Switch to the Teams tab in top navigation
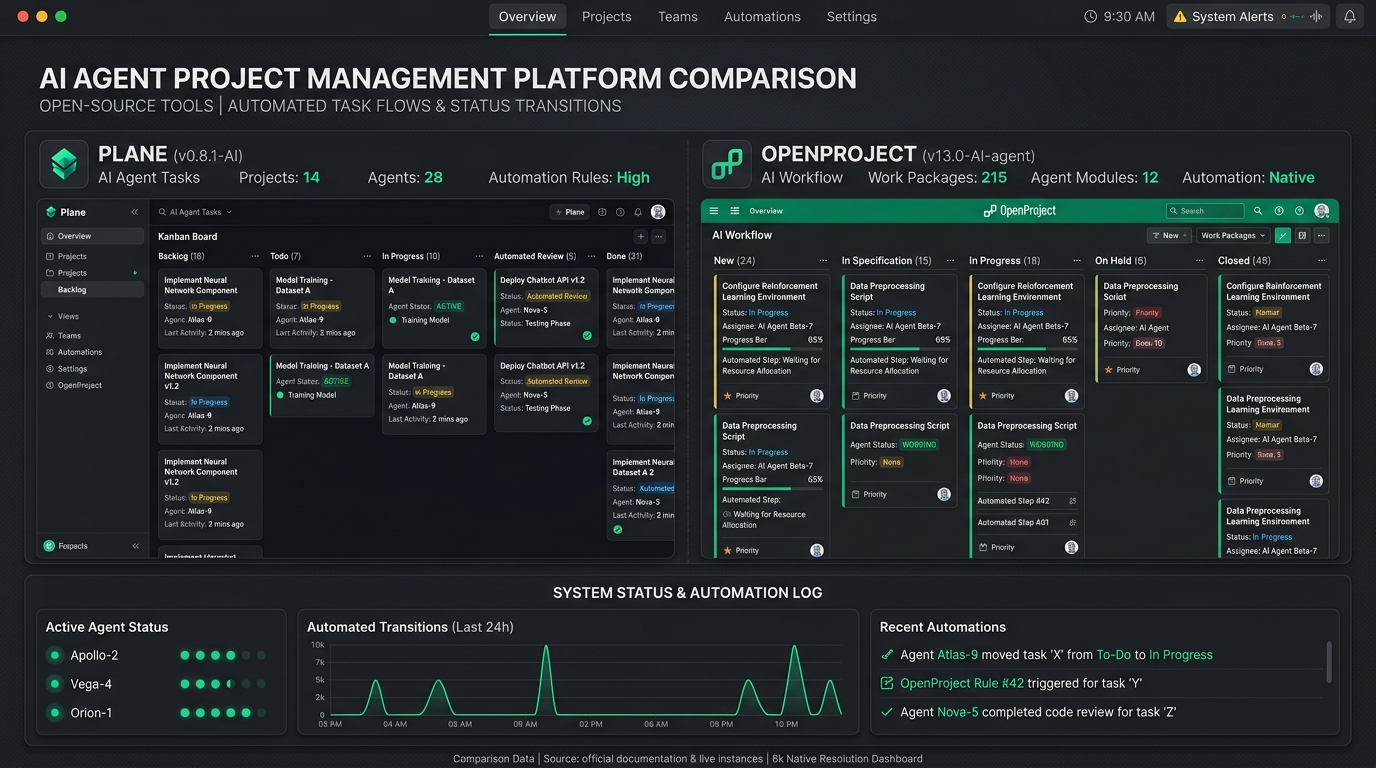Viewport: 1376px width, 768px height. (678, 17)
